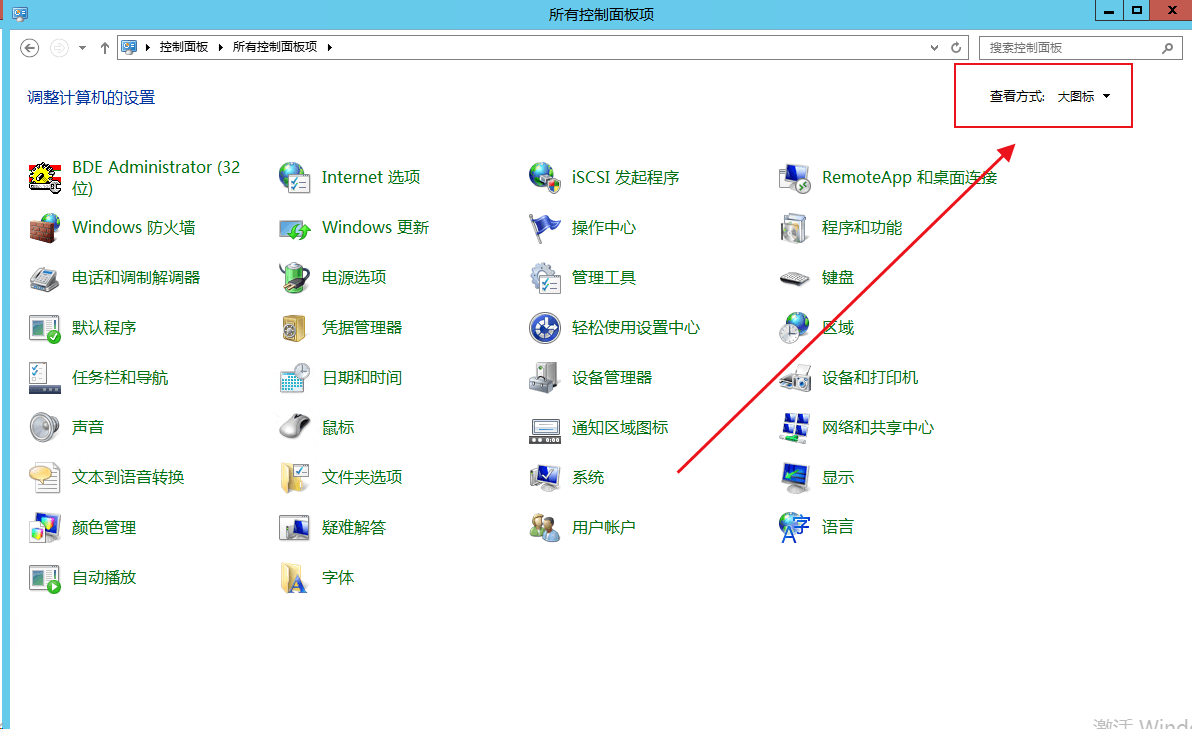Click the 显示 link text
The image size is (1192, 729).
coord(838,477)
